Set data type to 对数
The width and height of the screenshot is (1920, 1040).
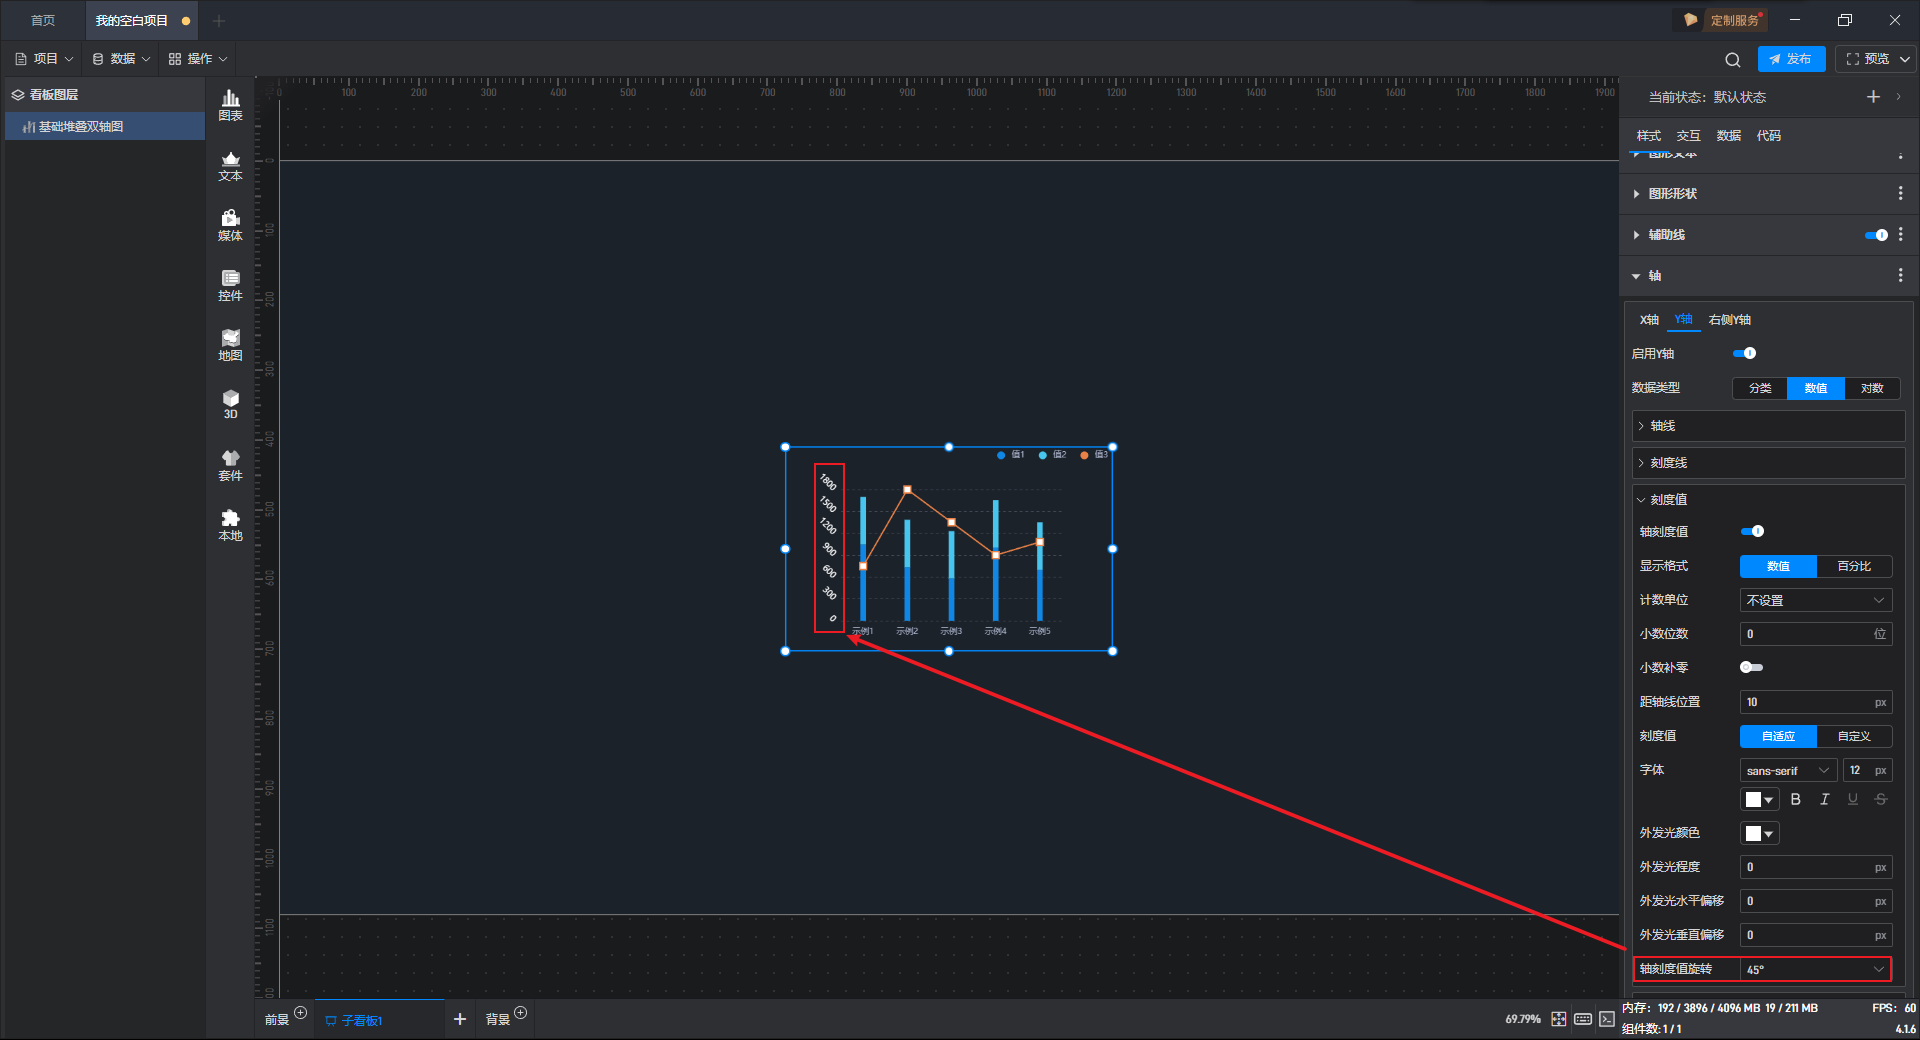tap(1872, 388)
